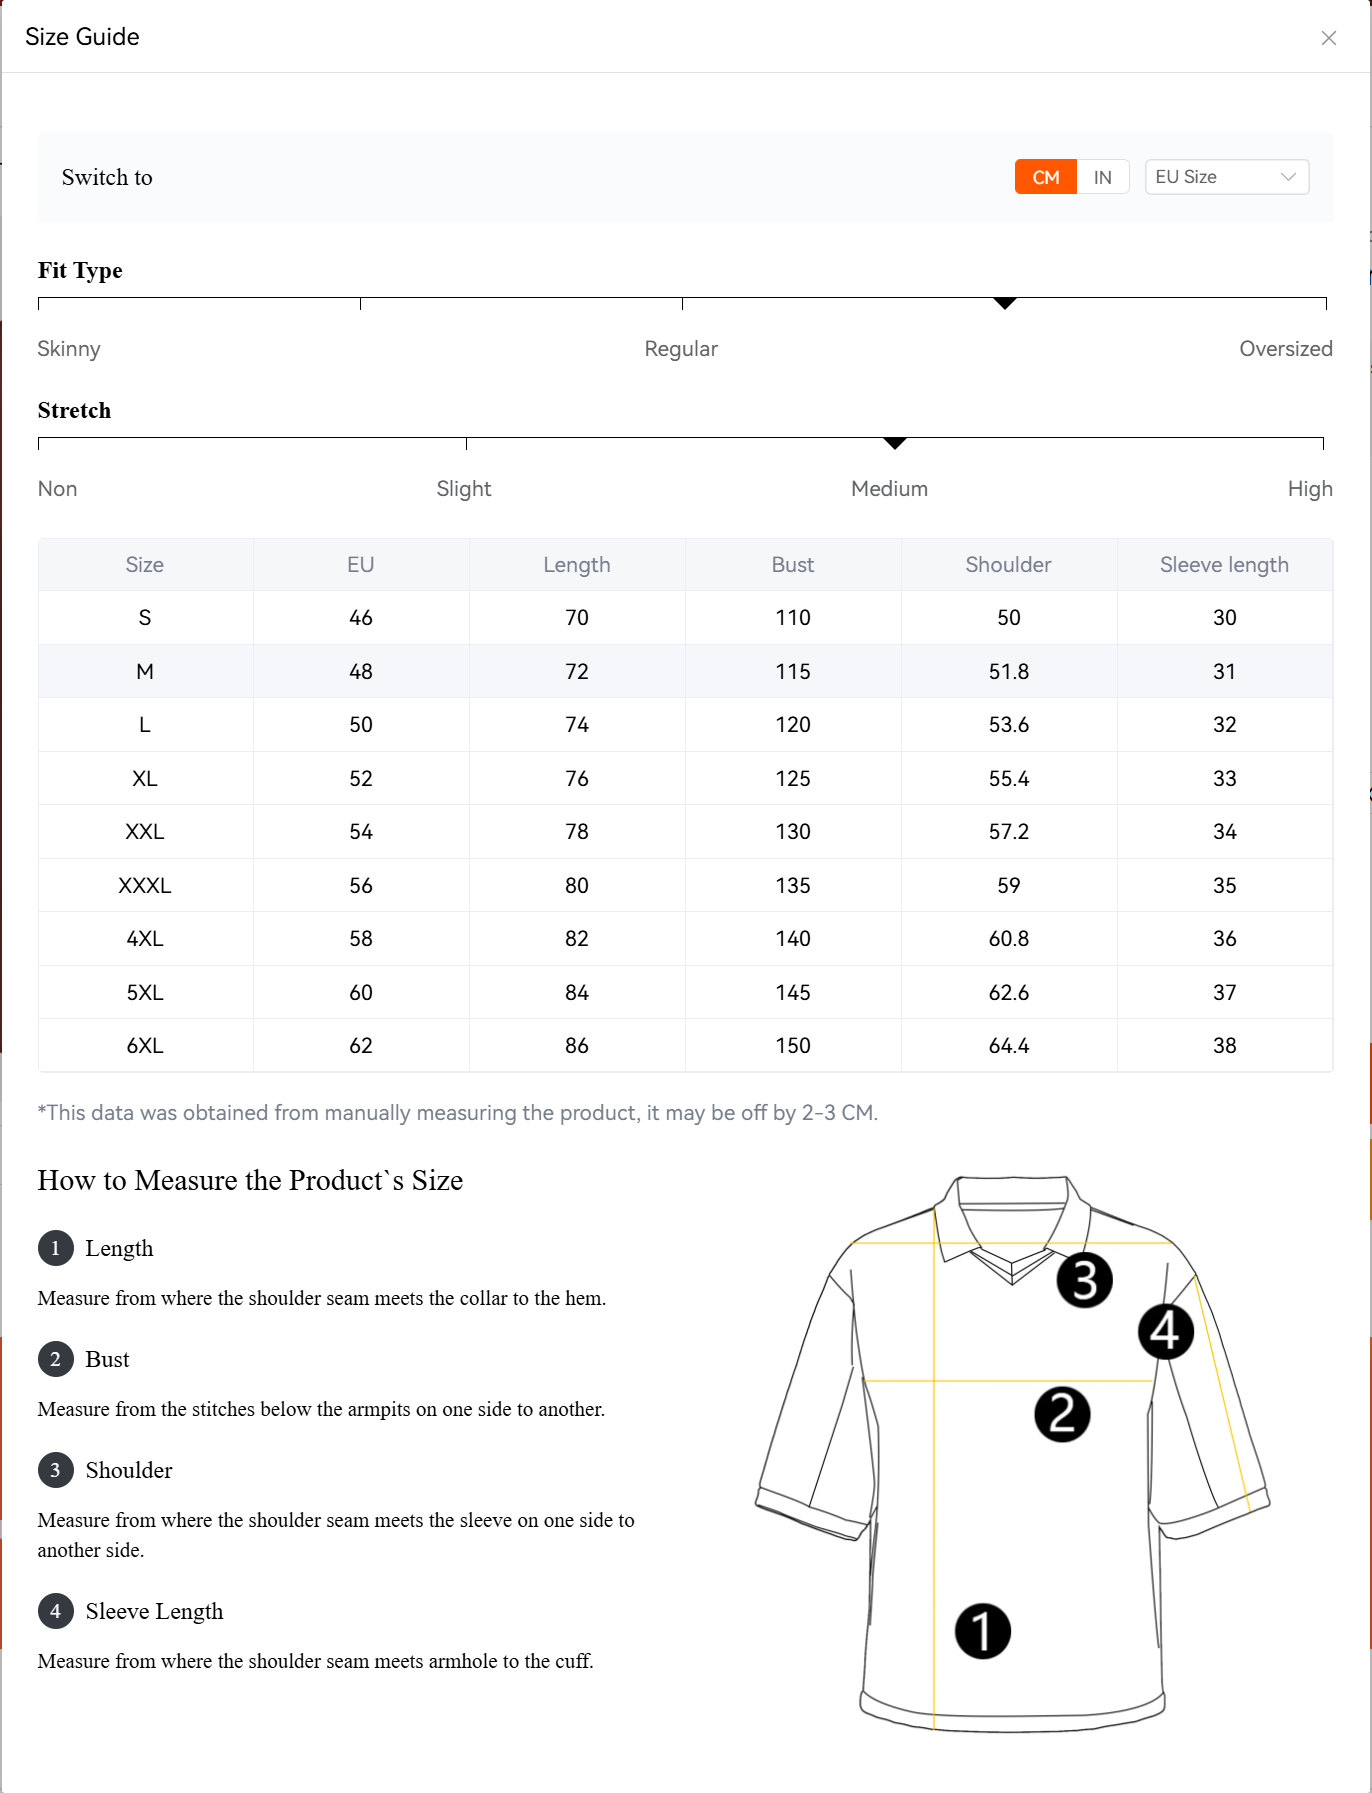The width and height of the screenshot is (1372, 1793).
Task: Select the 6XL size row
Action: (x=145, y=1045)
